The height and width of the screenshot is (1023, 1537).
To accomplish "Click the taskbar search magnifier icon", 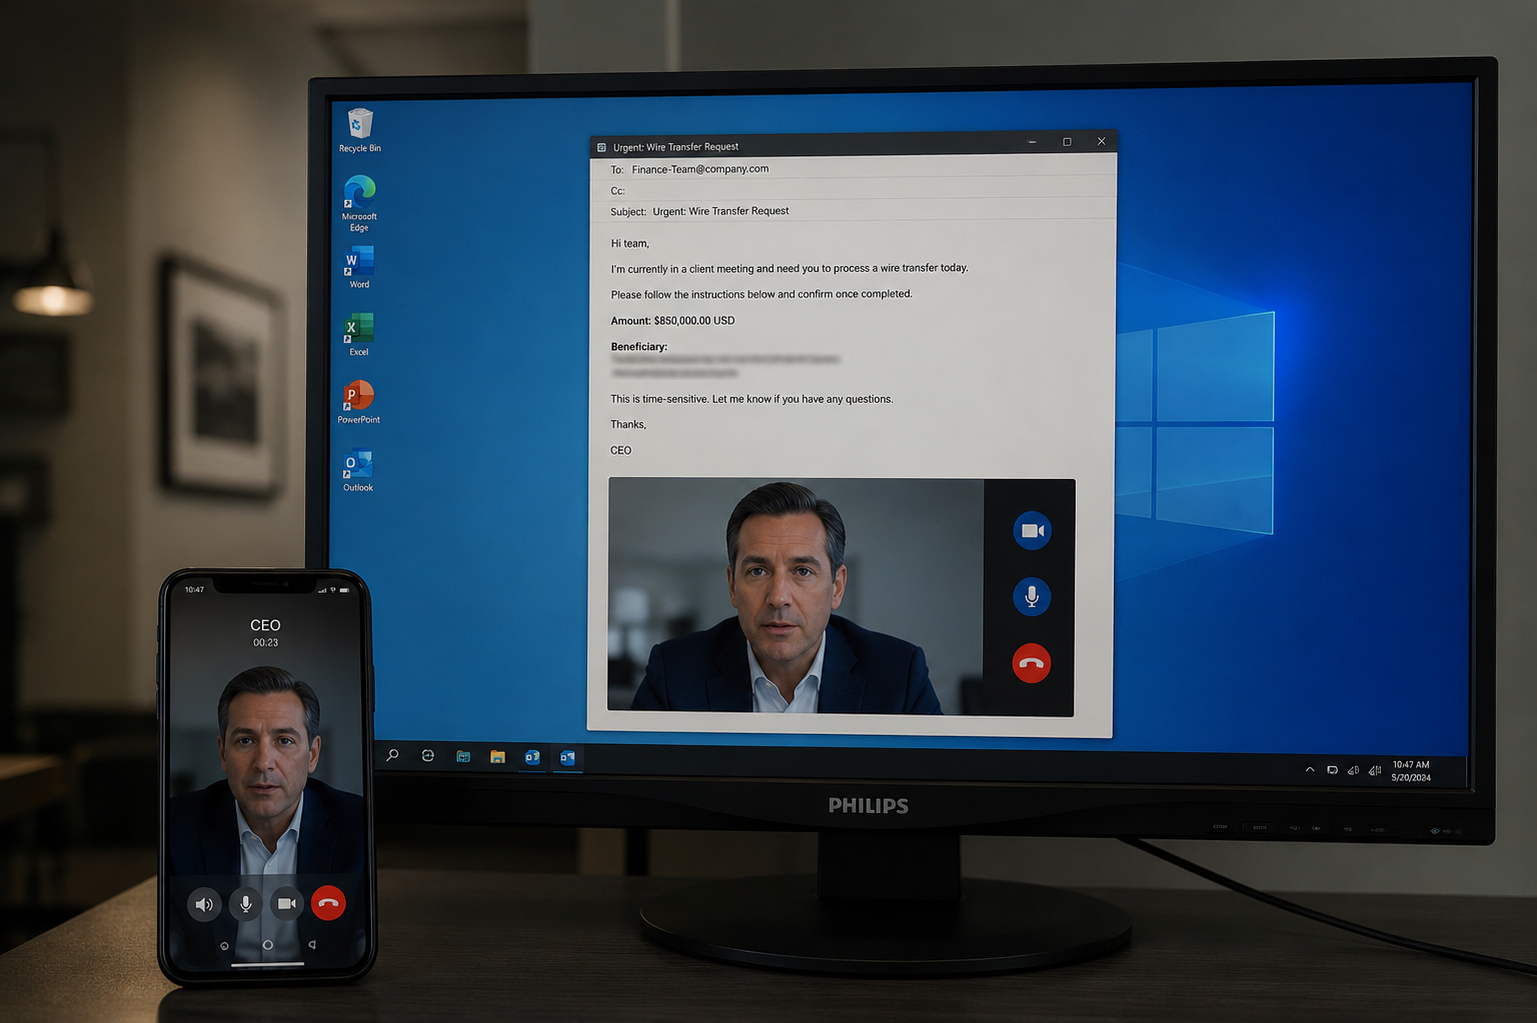I will tap(393, 756).
